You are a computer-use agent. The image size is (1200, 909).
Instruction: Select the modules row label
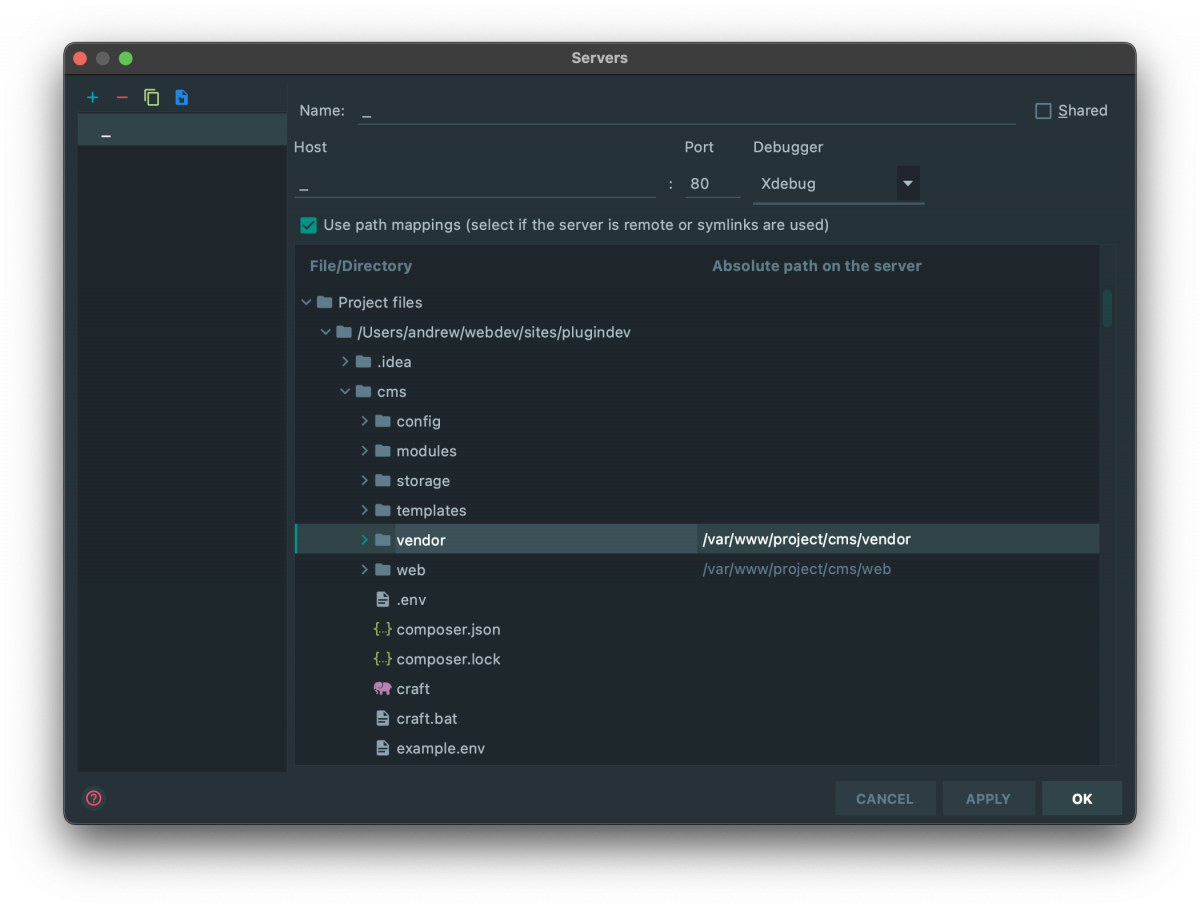(426, 451)
